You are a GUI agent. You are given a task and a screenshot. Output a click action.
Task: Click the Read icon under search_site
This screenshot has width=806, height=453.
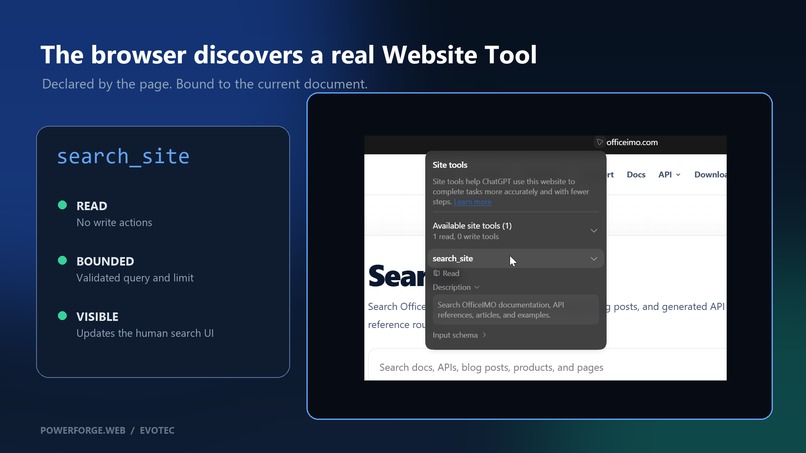[436, 274]
